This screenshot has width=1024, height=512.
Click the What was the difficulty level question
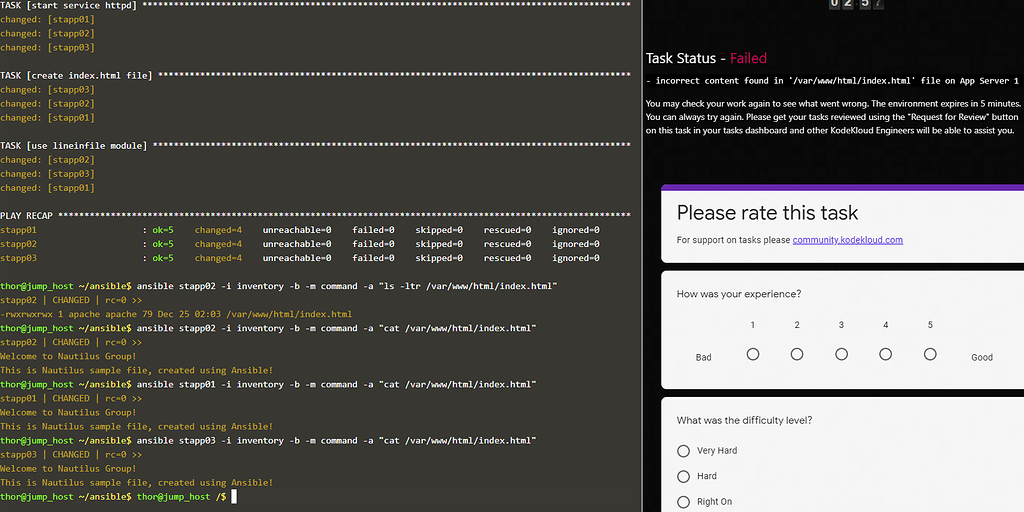pyautogui.click(x=744, y=420)
